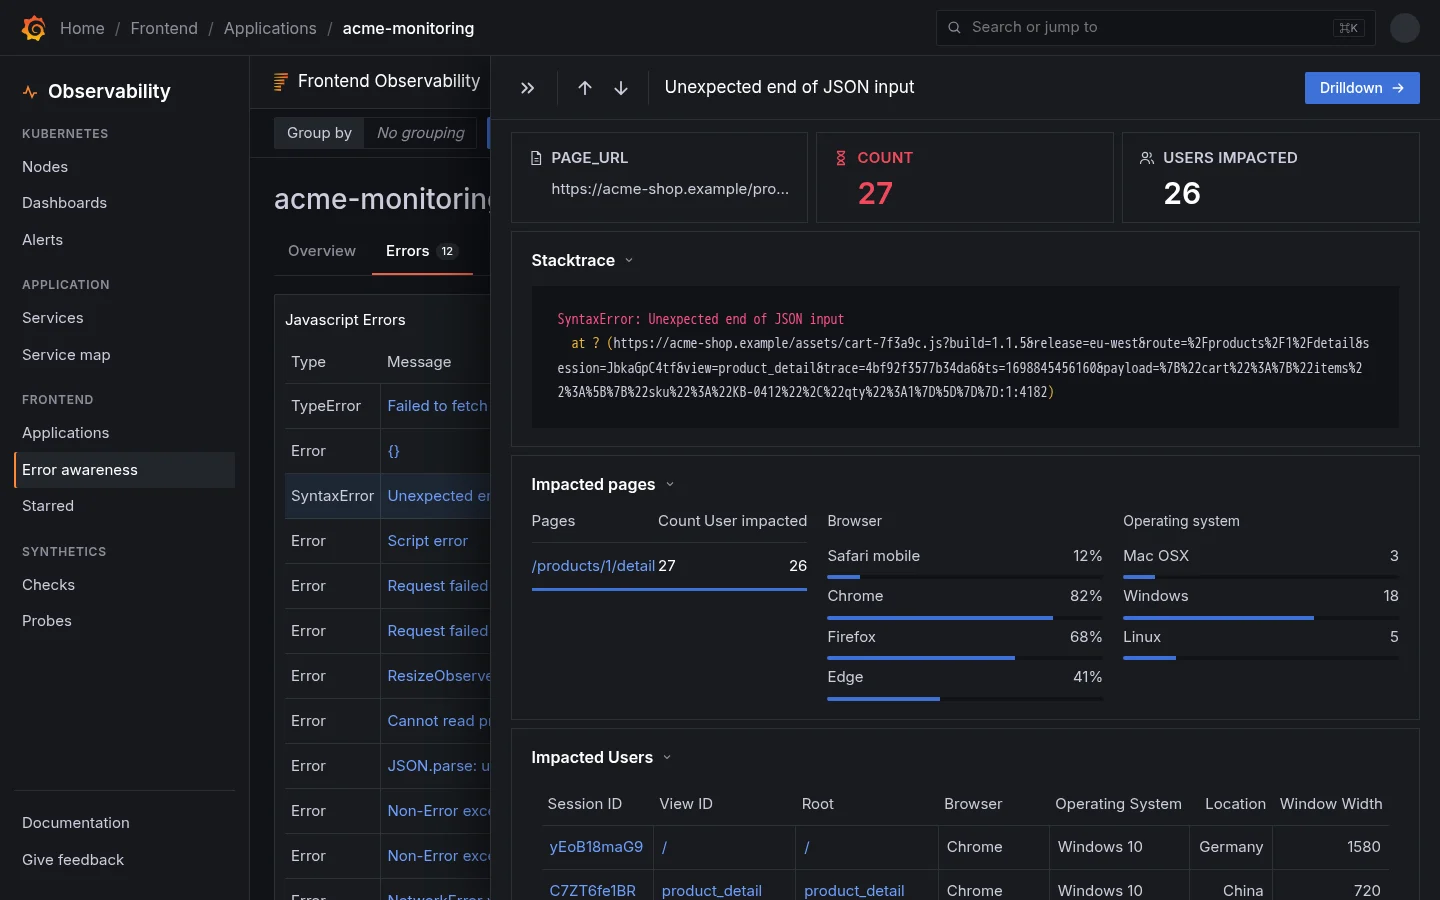Click the COUNT hourglass icon
The image size is (1440, 900).
[x=841, y=158]
